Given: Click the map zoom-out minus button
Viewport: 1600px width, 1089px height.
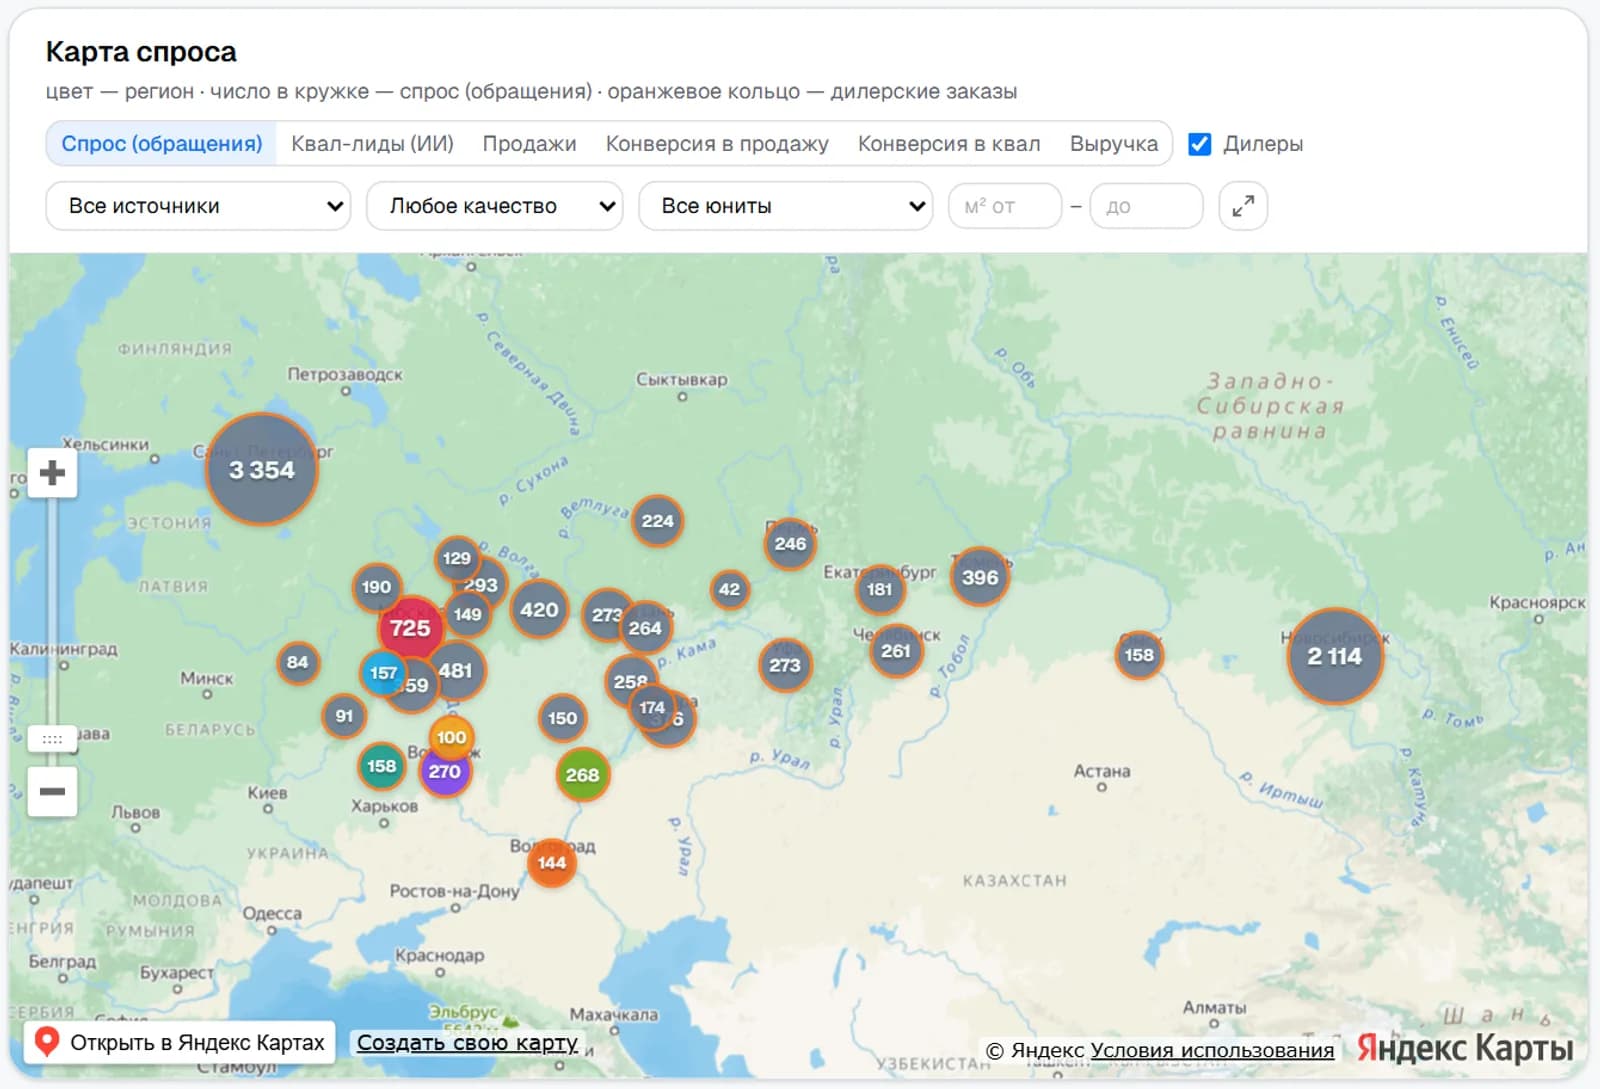Looking at the screenshot, I should [52, 791].
